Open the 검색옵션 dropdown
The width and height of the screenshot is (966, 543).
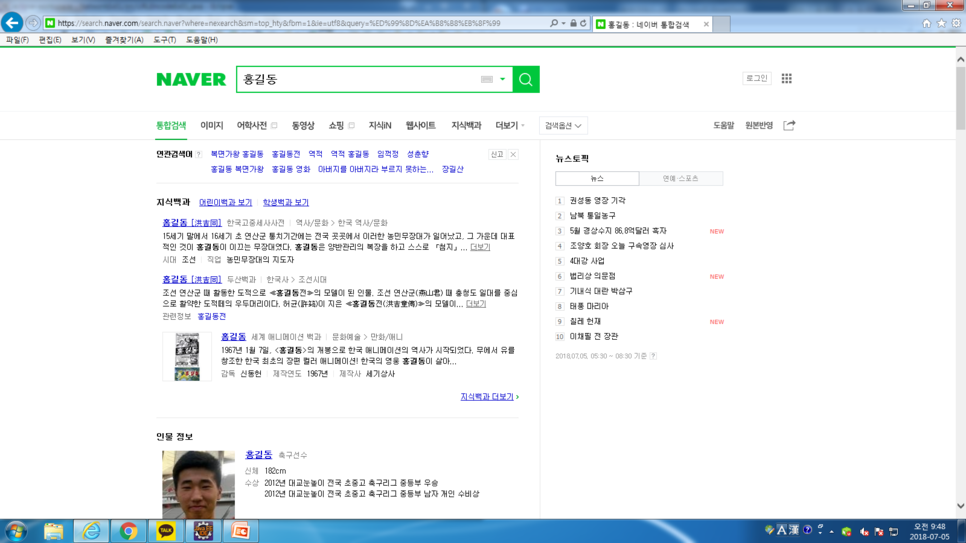563,126
